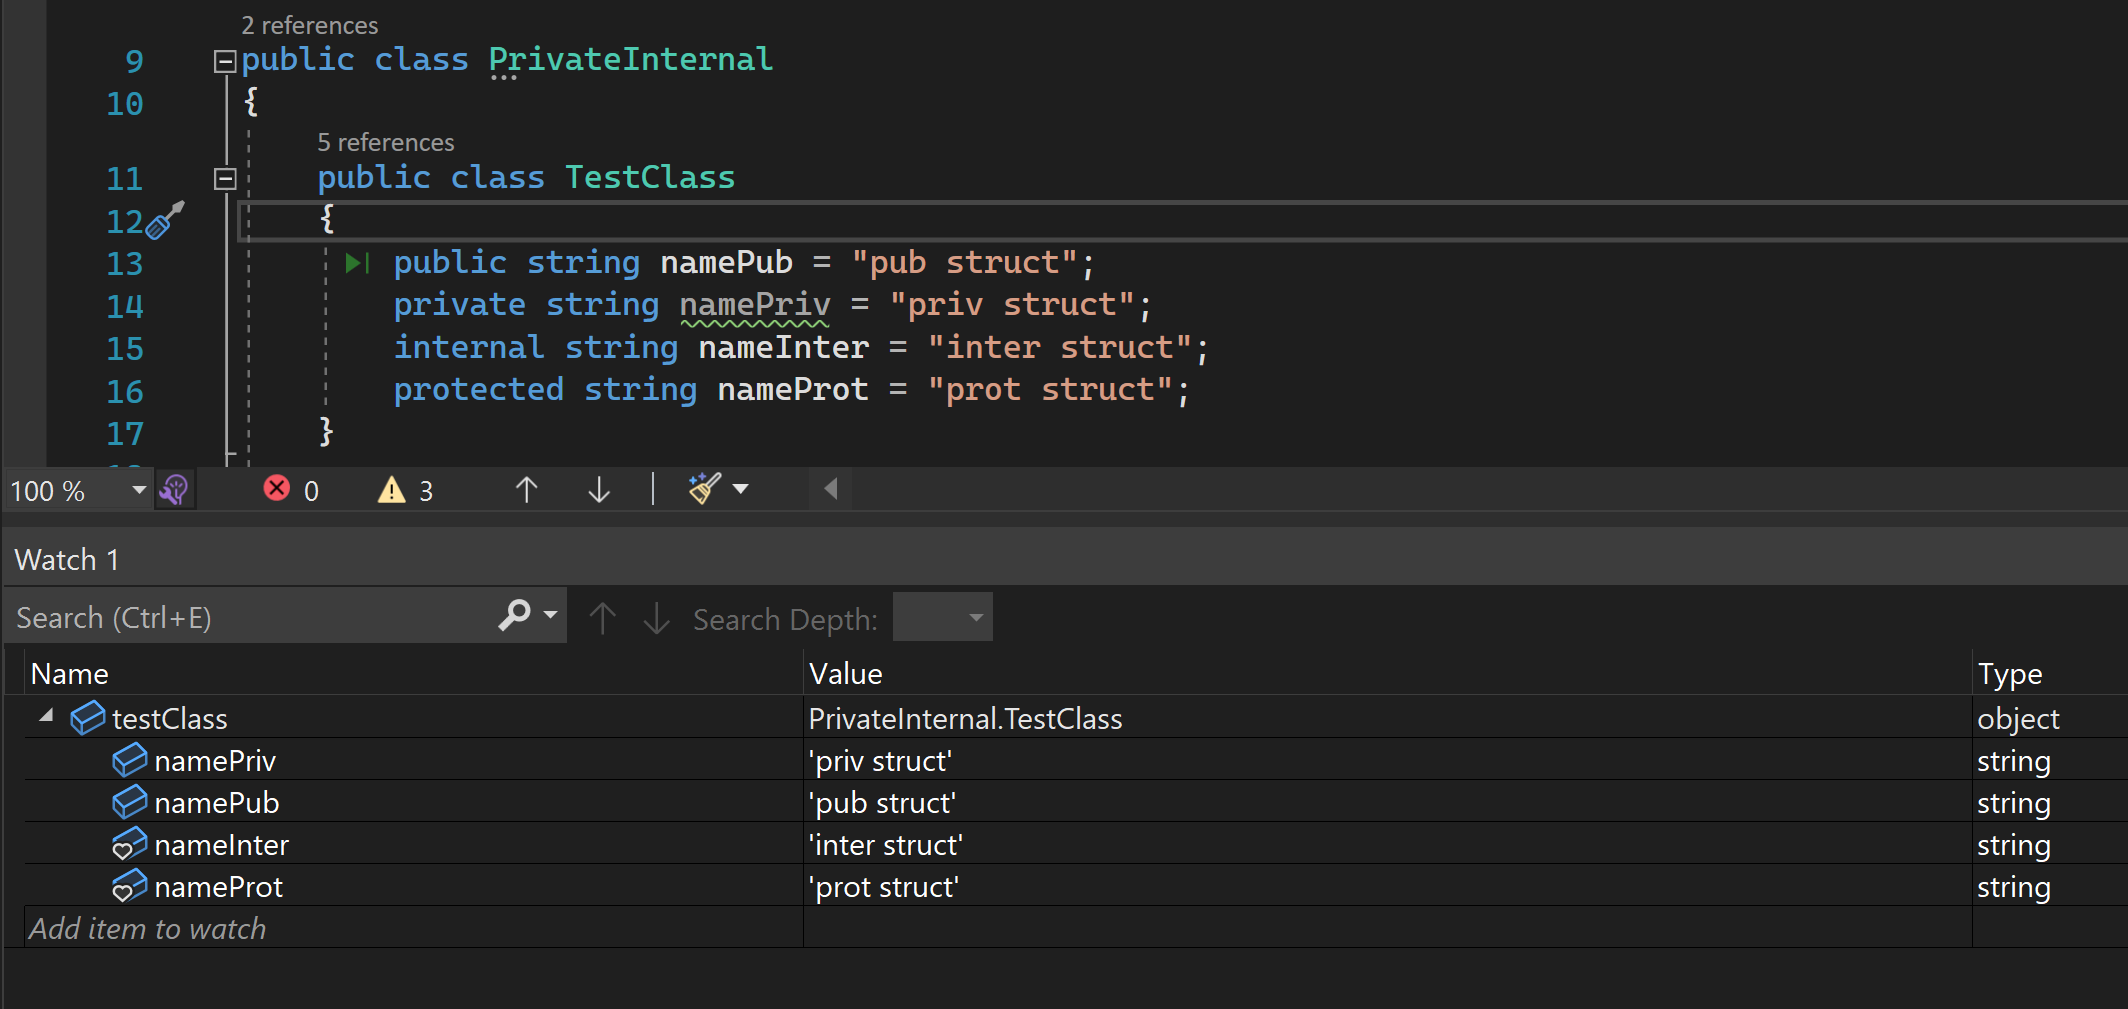2128x1009 pixels.
Task: Click the 5 references CodeLens link
Action: pyautogui.click(x=386, y=142)
